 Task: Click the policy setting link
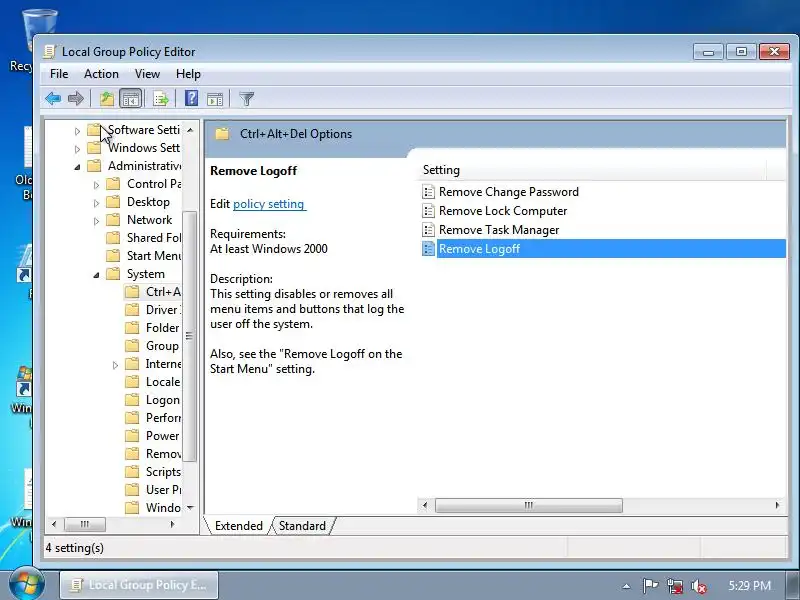point(269,204)
